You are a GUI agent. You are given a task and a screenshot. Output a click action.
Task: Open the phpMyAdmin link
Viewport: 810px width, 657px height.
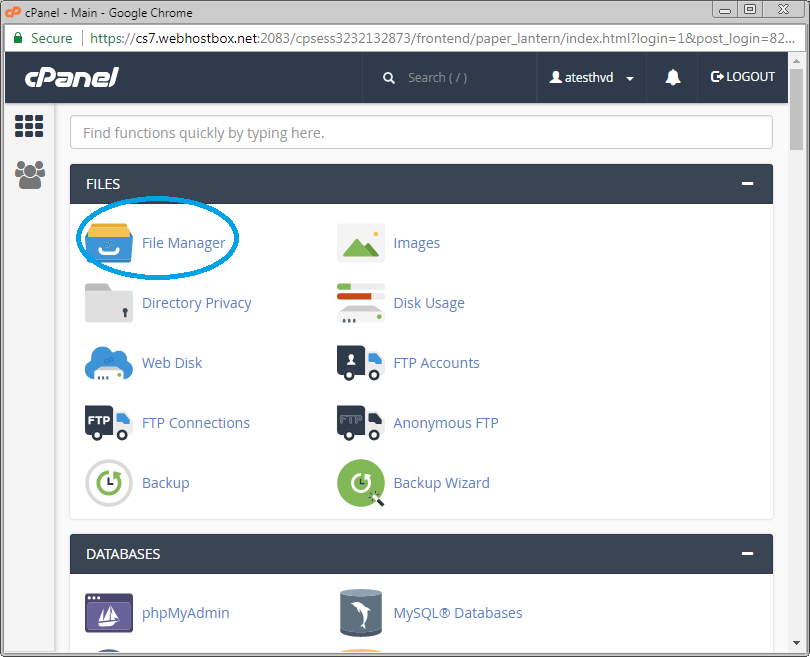[x=185, y=613]
